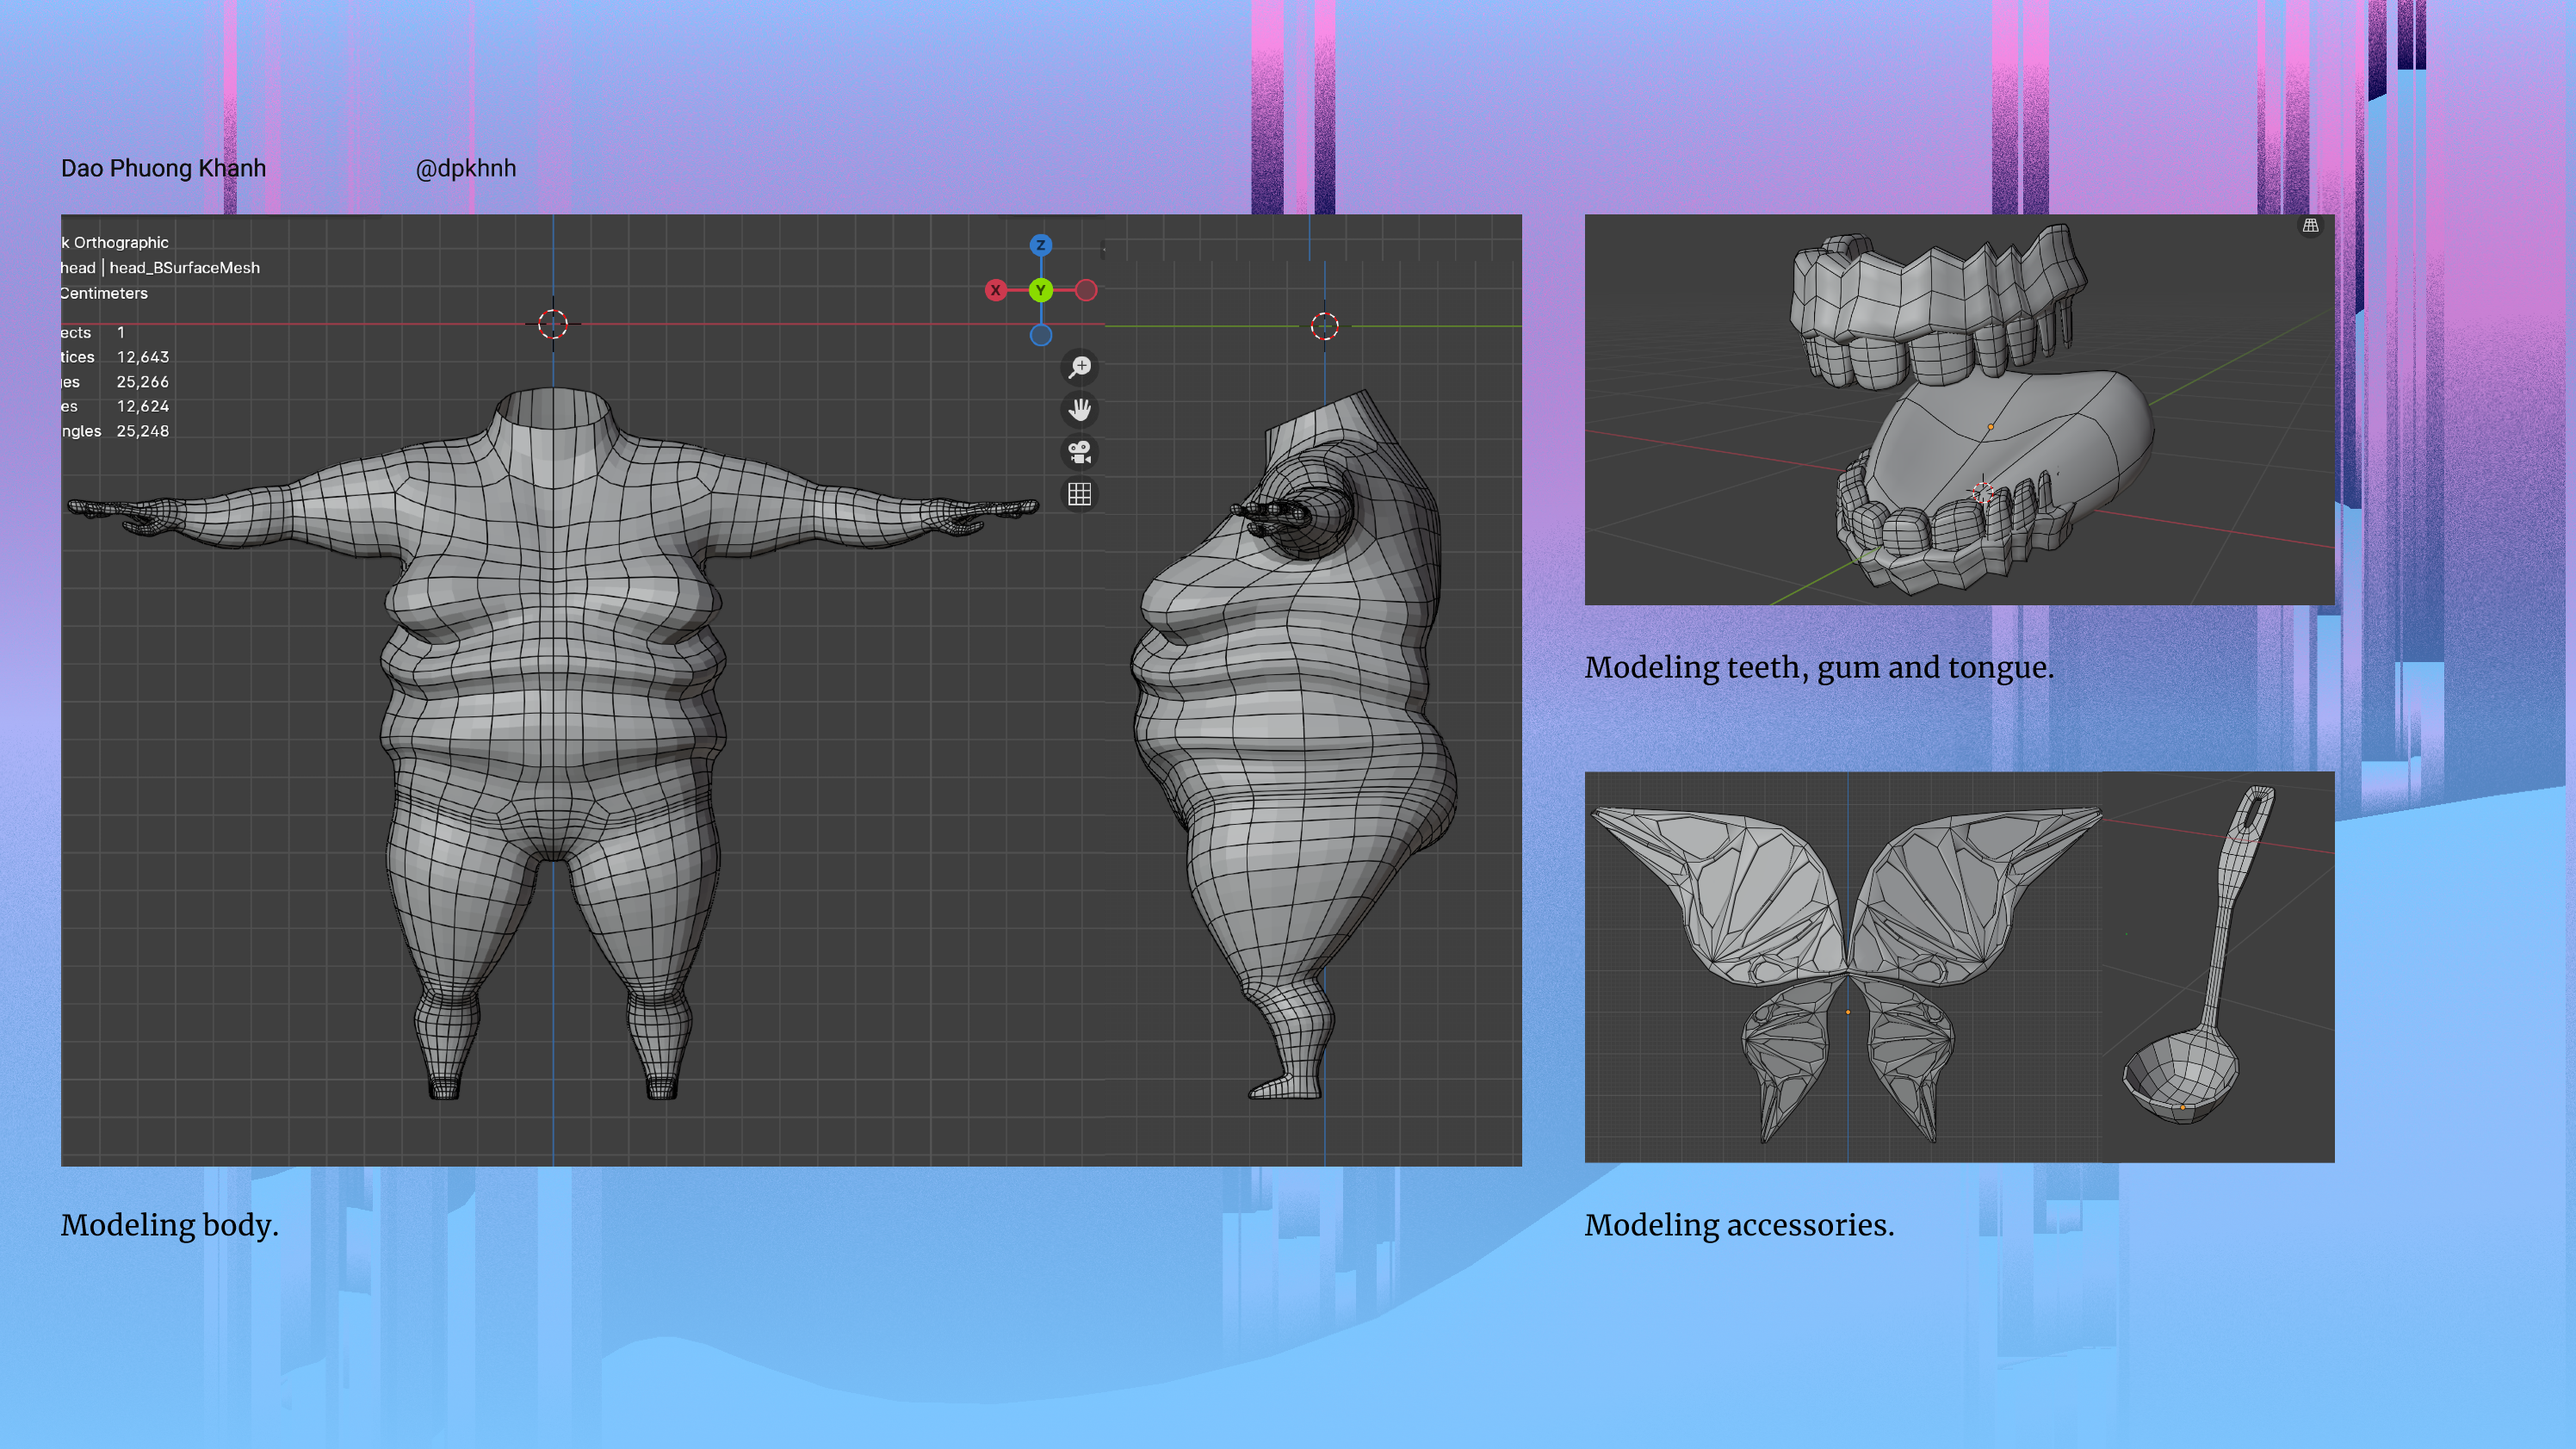Click the 3D cursor in side body view
Viewport: 2576px width, 1449px height.
(x=1324, y=326)
